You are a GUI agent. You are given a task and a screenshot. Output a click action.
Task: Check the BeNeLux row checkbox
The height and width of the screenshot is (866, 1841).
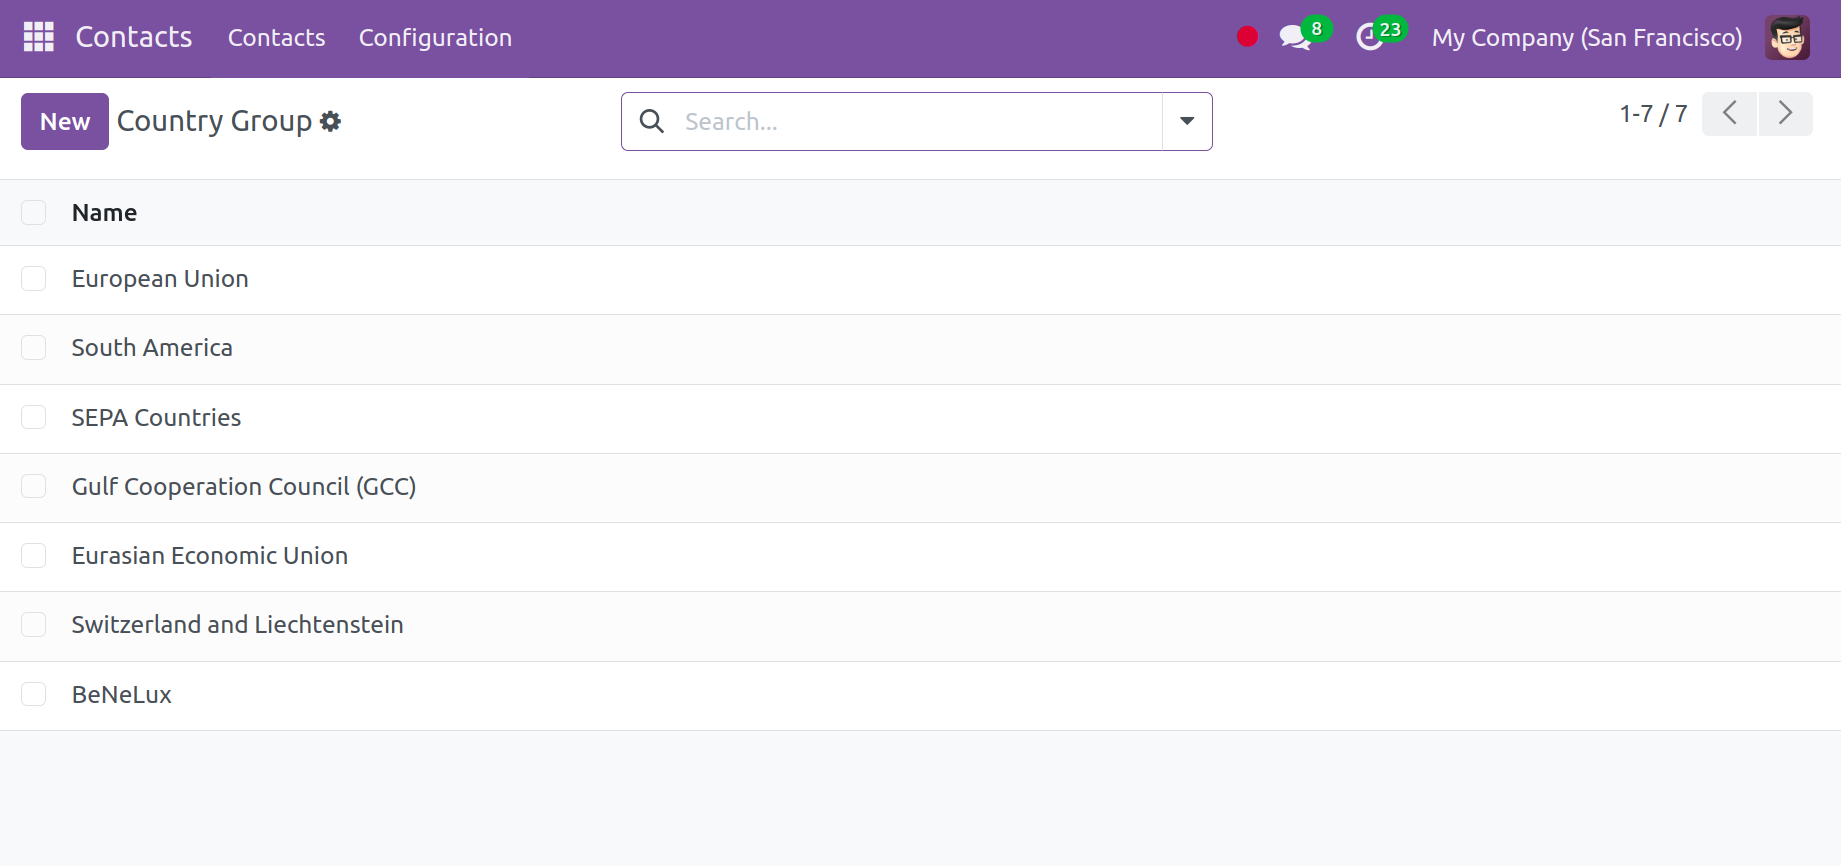tap(34, 694)
